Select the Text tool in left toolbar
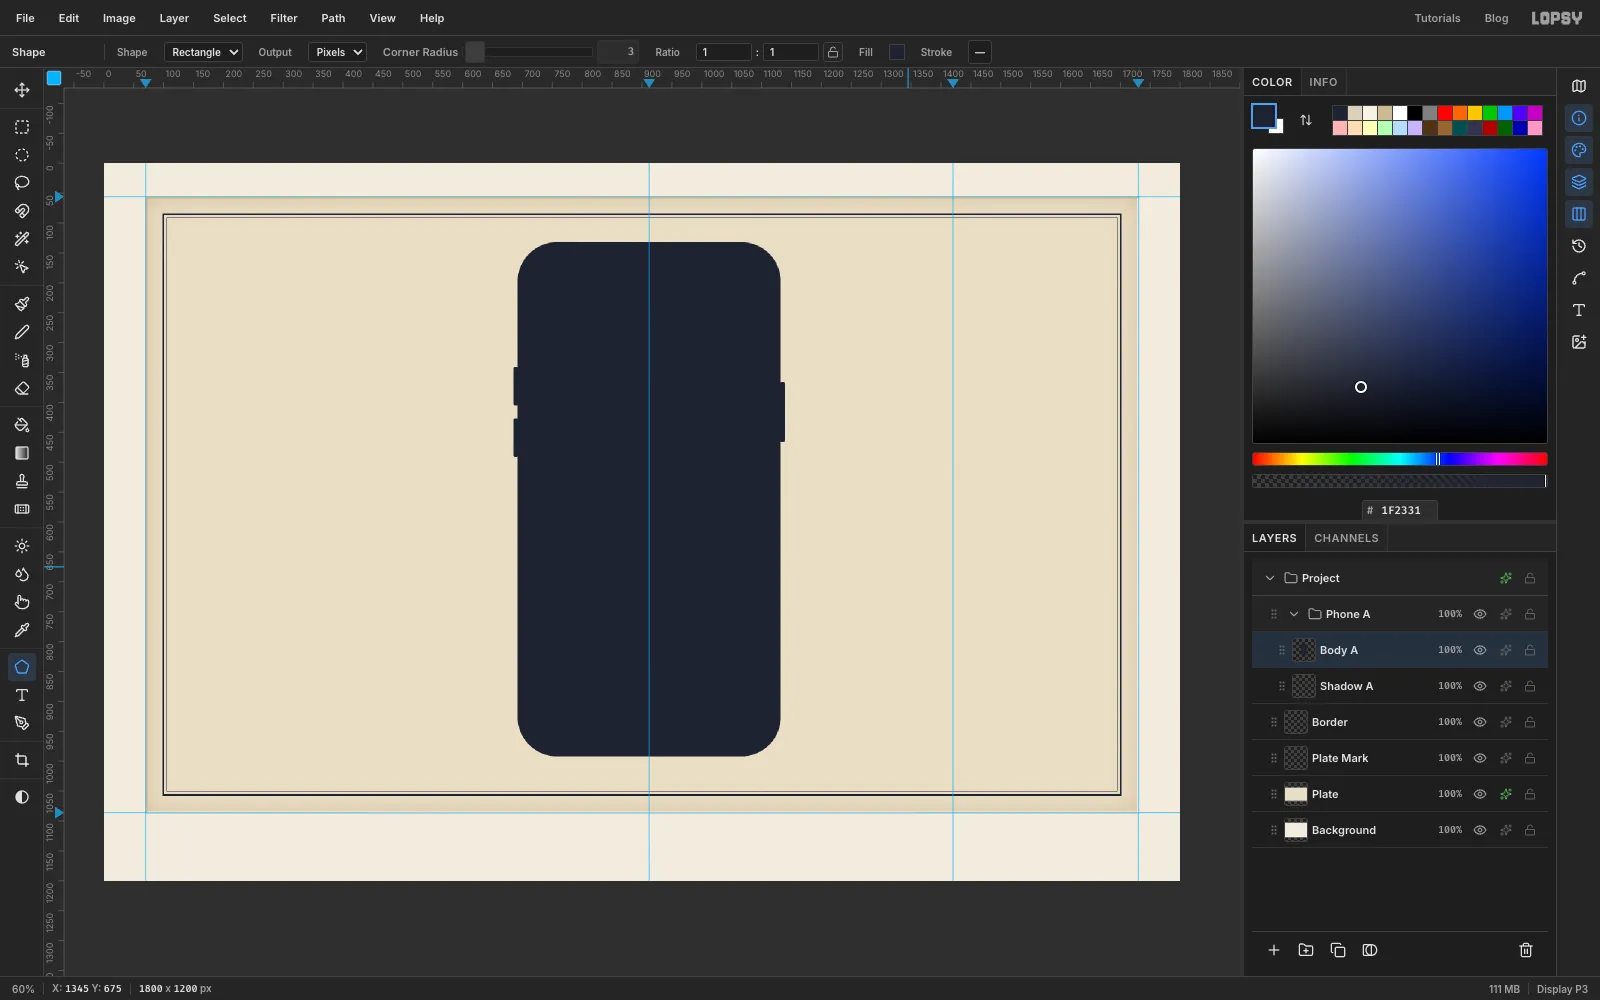 22,695
